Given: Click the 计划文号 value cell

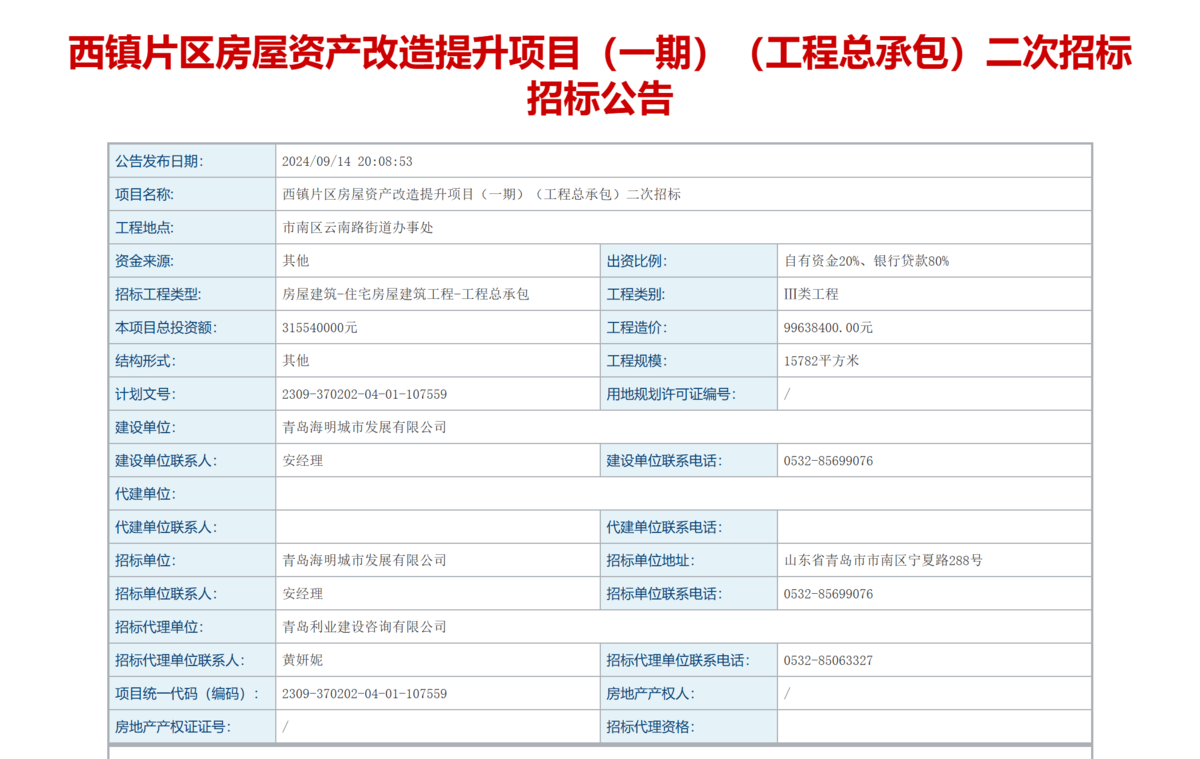Looking at the screenshot, I should (x=364, y=394).
